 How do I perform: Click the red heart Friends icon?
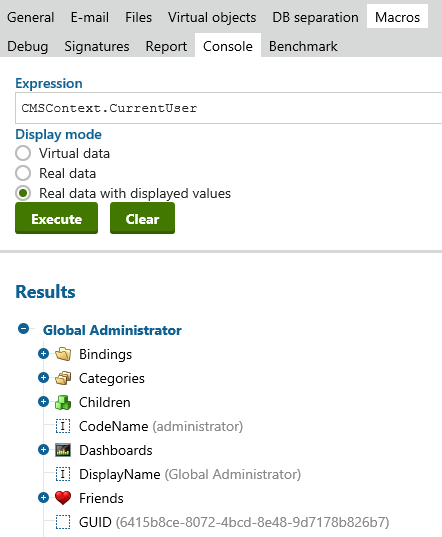[x=63, y=498]
